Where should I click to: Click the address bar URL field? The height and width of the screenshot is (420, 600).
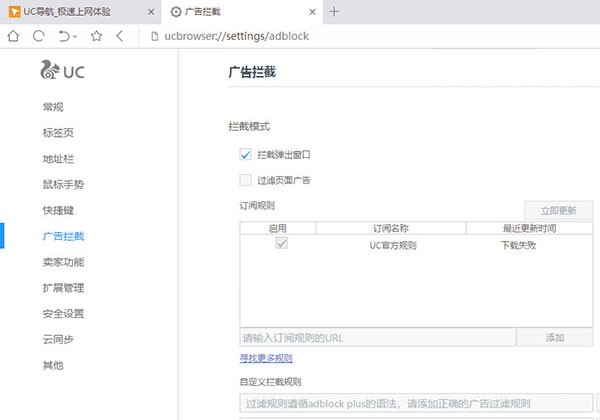tap(236, 36)
